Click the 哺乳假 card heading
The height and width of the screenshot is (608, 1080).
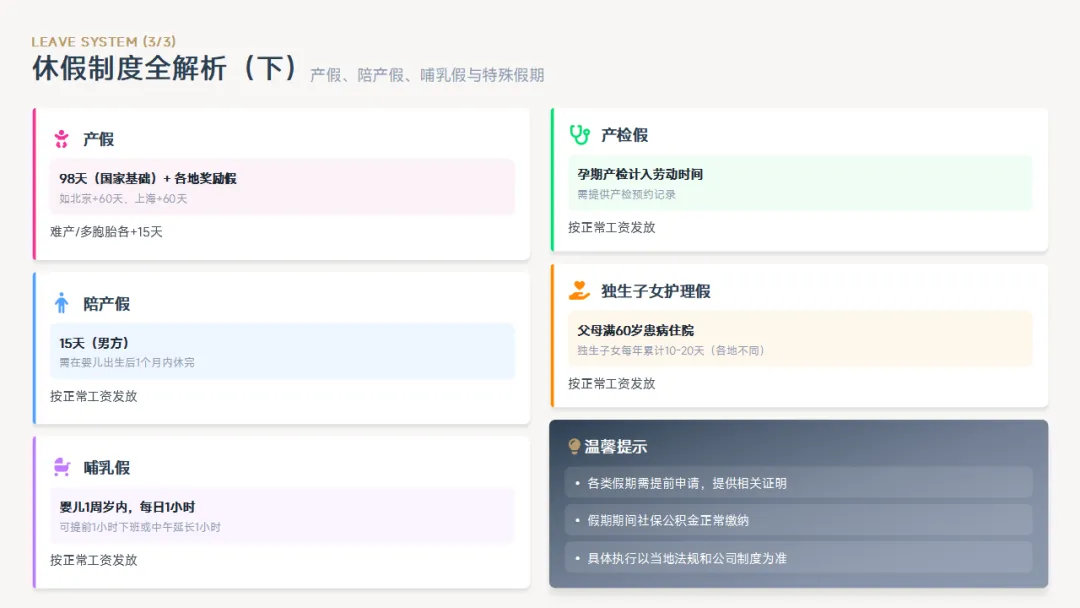pyautogui.click(x=107, y=467)
